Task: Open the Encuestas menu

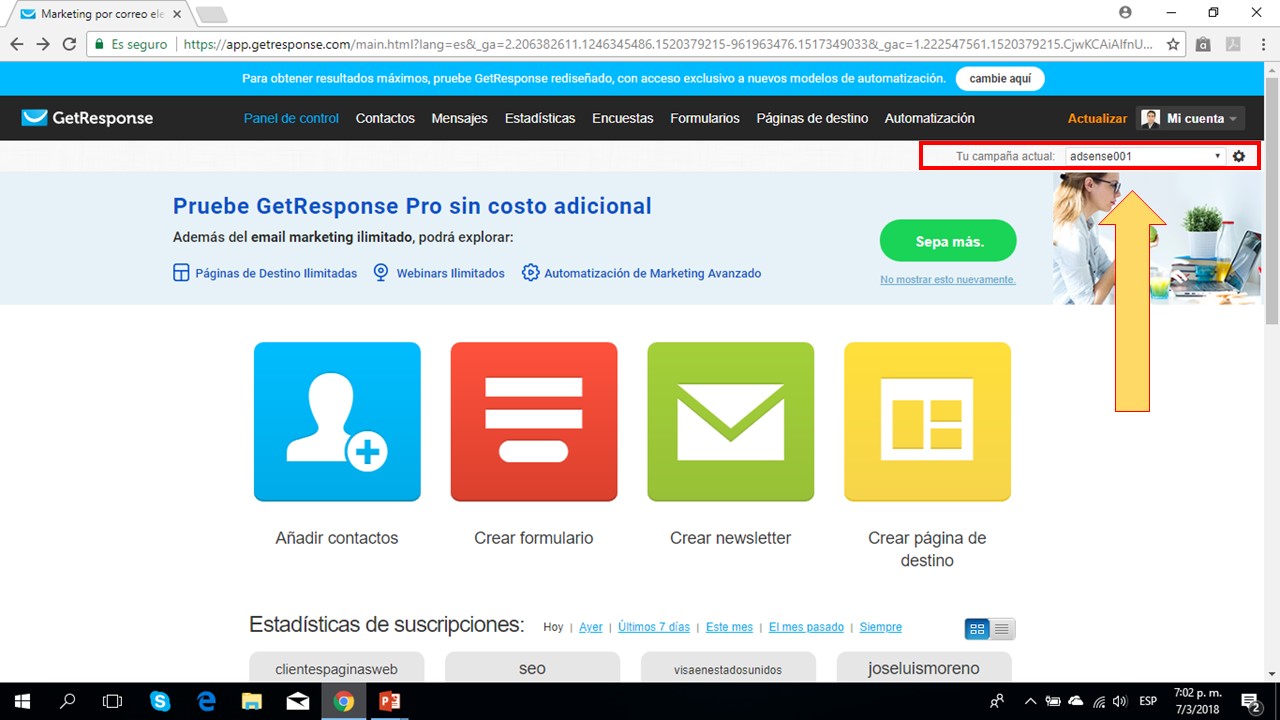Action: point(623,118)
